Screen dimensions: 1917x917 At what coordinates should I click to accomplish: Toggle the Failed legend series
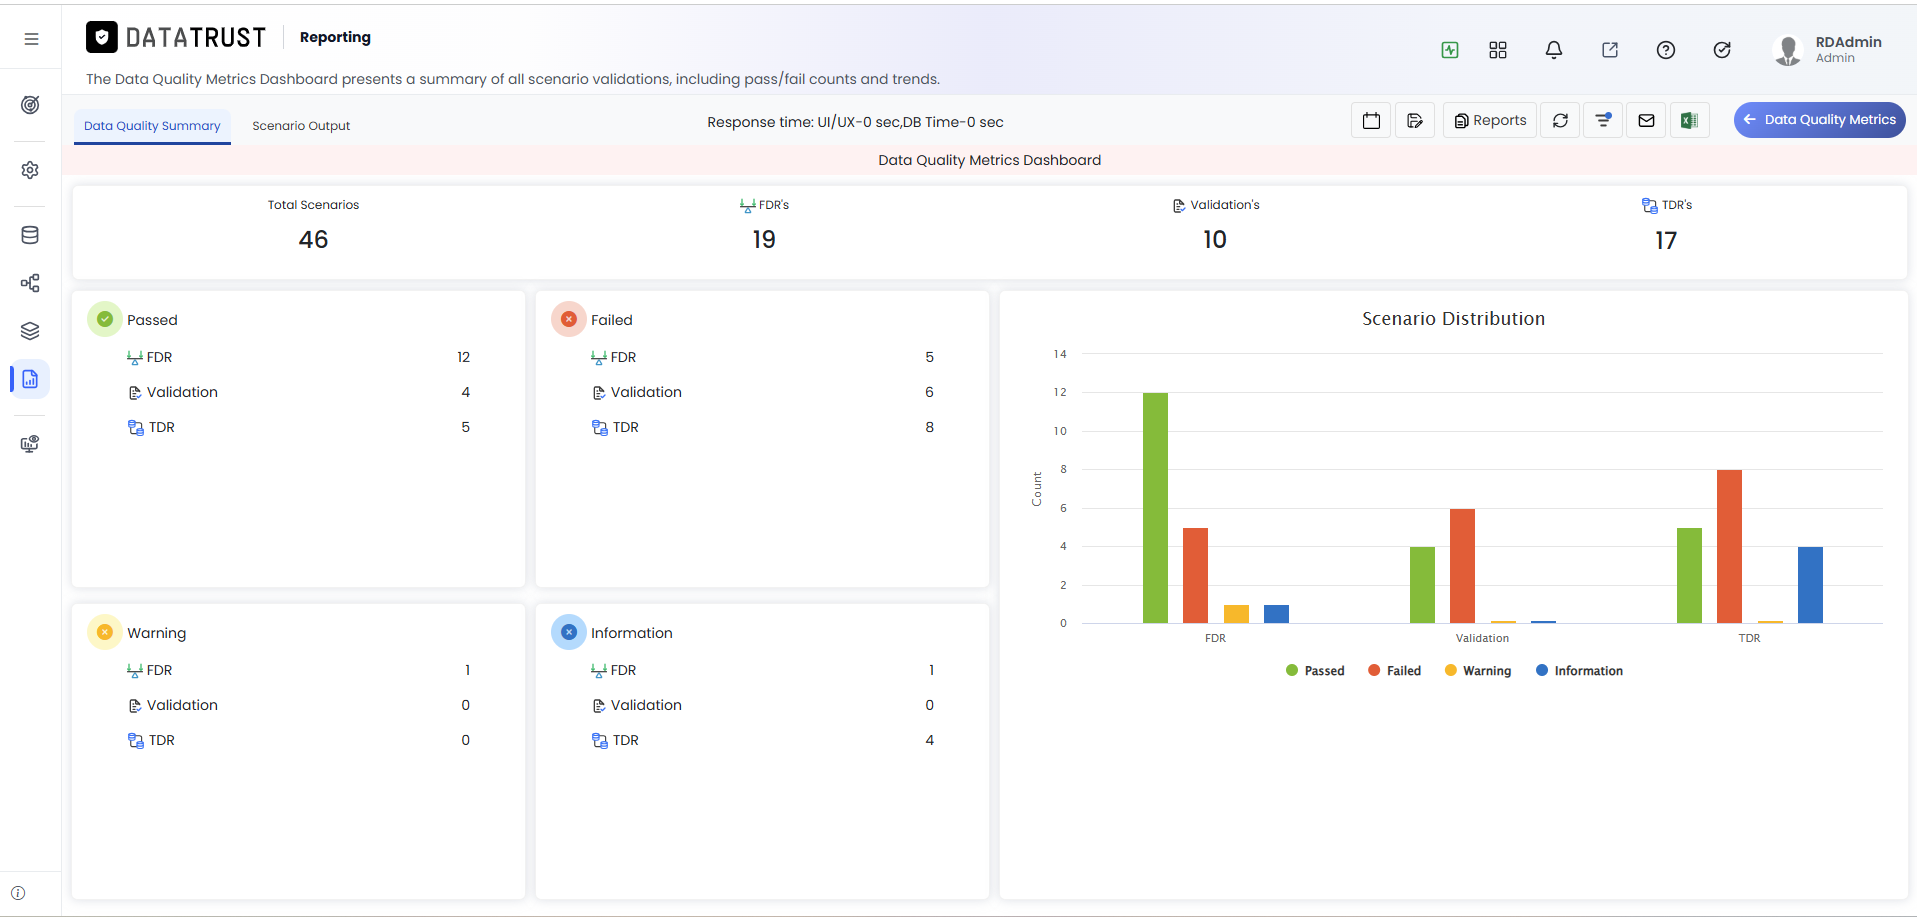point(1394,671)
